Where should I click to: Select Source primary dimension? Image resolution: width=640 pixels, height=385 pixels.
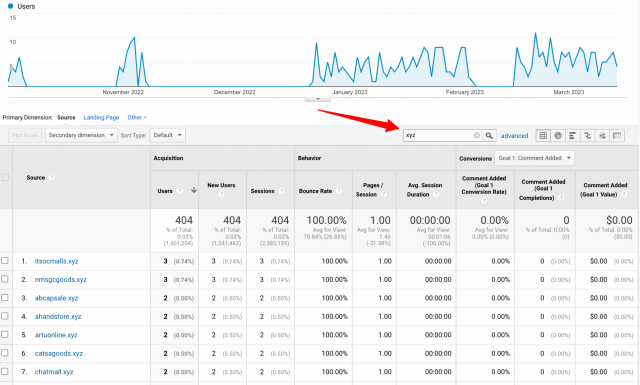tap(66, 118)
